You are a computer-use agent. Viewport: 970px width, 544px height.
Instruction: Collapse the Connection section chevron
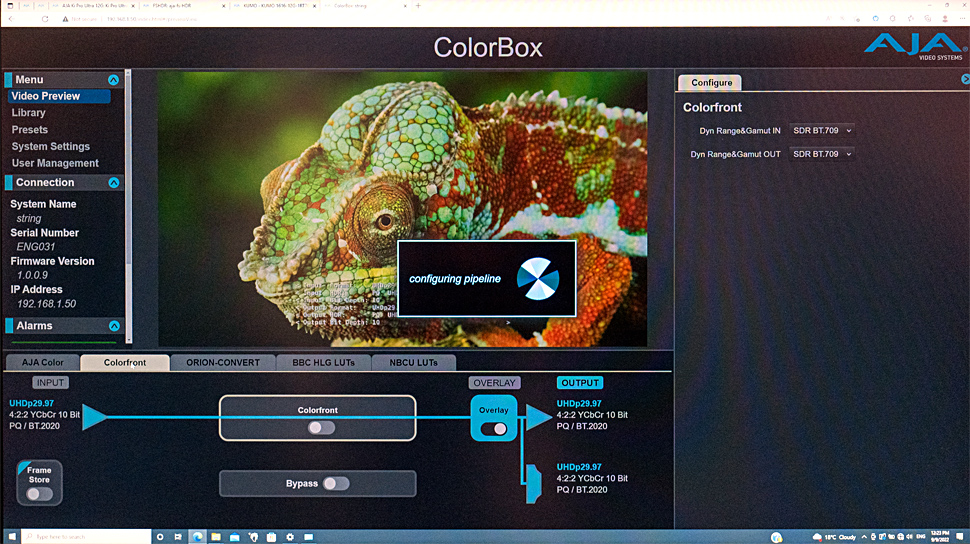point(114,183)
